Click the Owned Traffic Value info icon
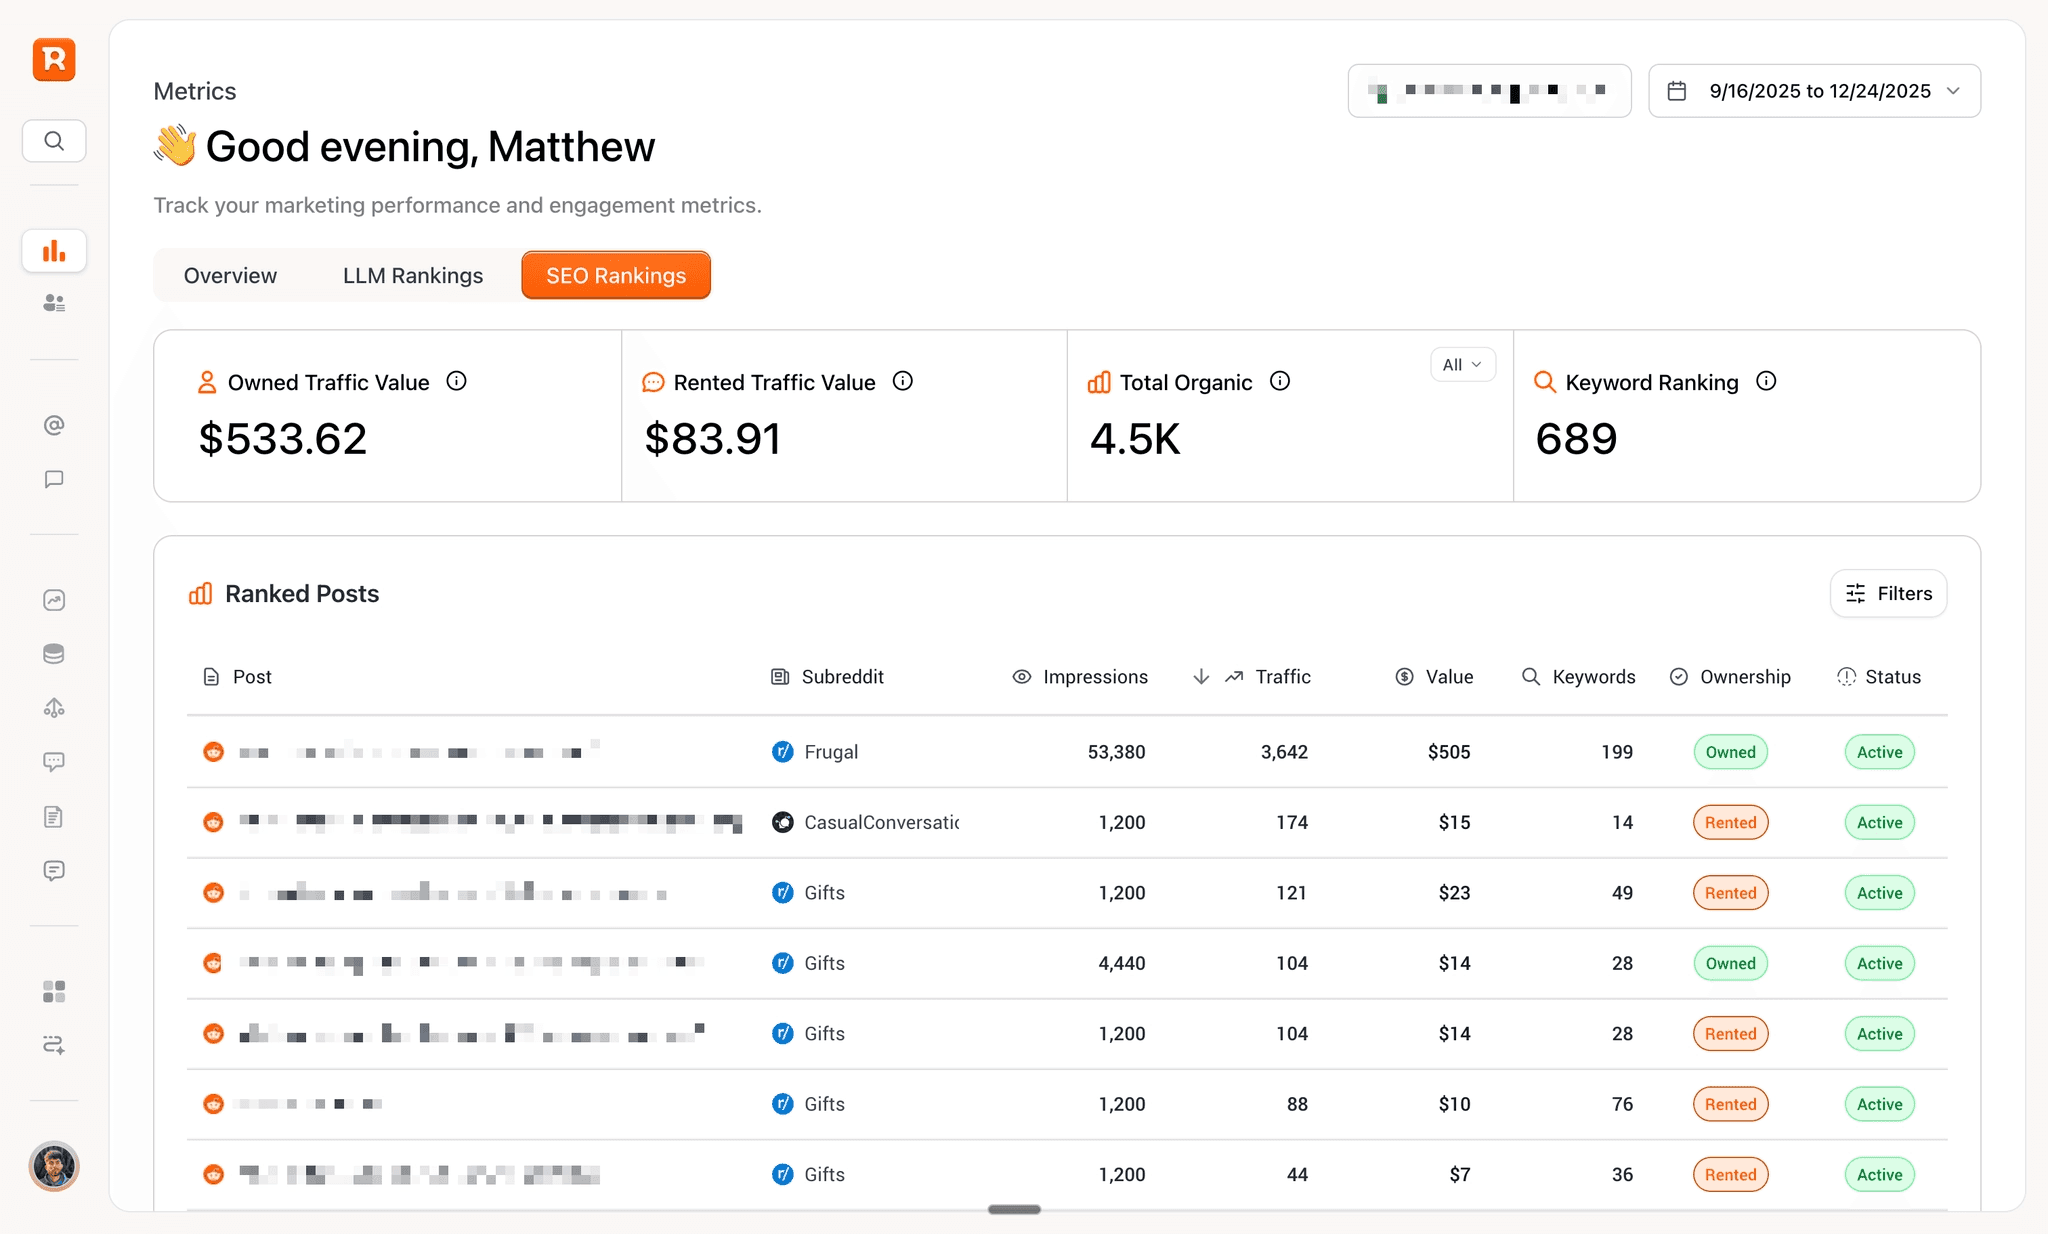The image size is (2048, 1234). 456,381
